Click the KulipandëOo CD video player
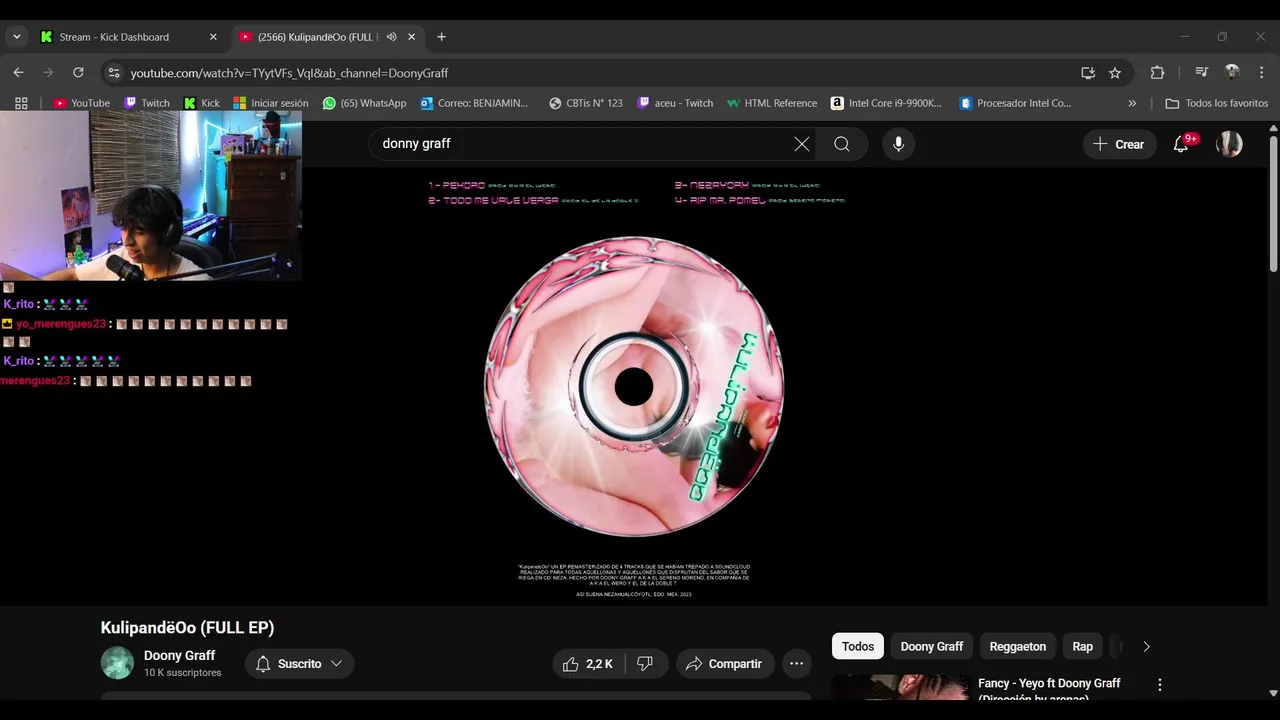Viewport: 1280px width, 720px height. click(634, 386)
